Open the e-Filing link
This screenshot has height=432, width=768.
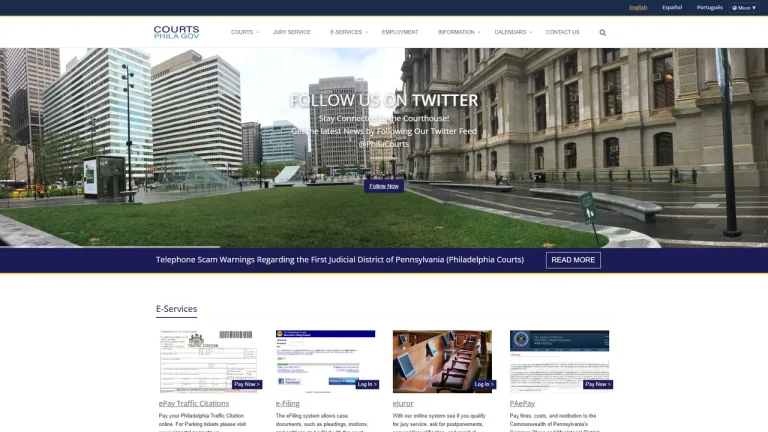point(288,404)
